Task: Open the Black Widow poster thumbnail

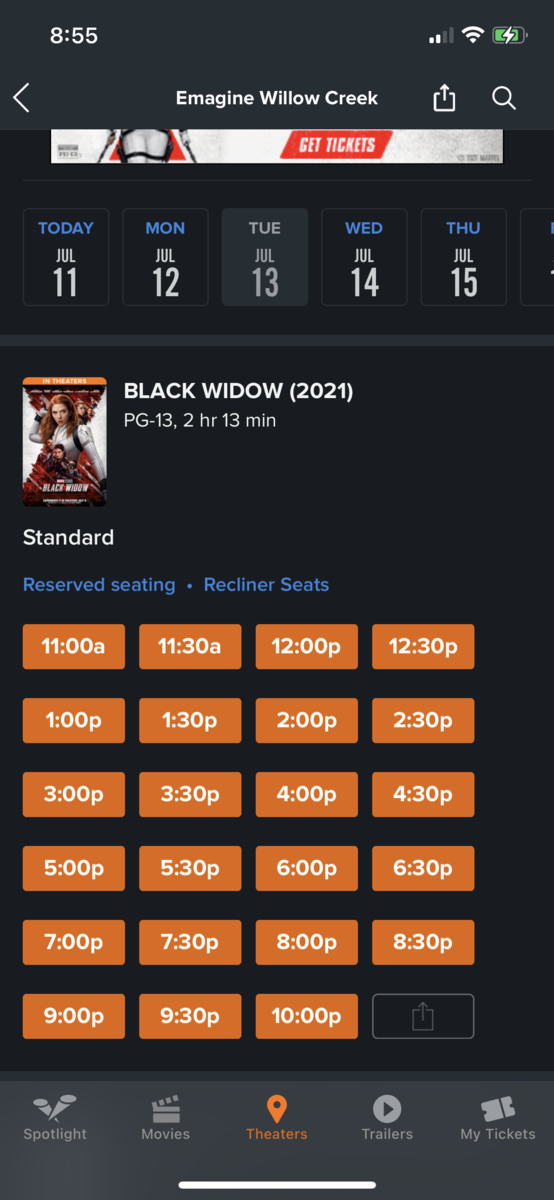Action: pos(64,441)
